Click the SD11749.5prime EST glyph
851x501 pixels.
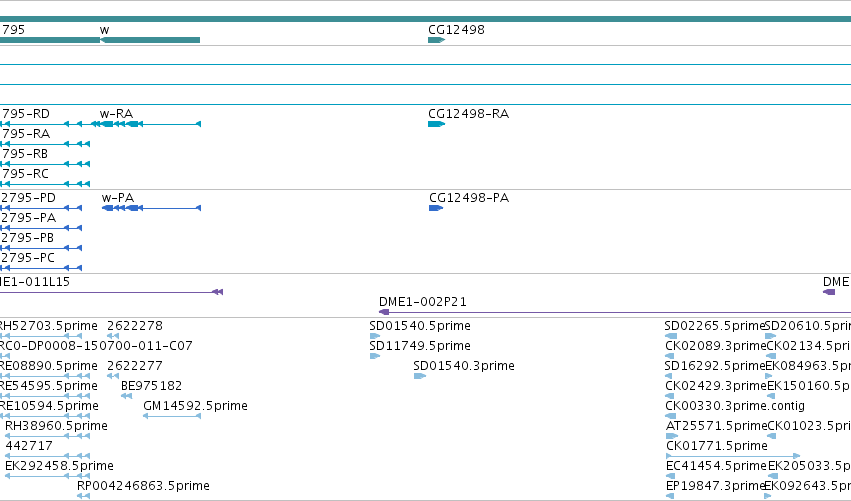pos(374,356)
